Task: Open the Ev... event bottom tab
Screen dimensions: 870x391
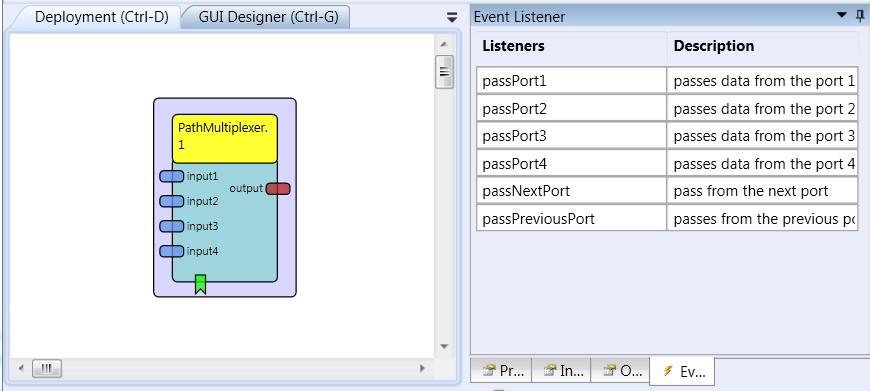Action: [x=682, y=371]
